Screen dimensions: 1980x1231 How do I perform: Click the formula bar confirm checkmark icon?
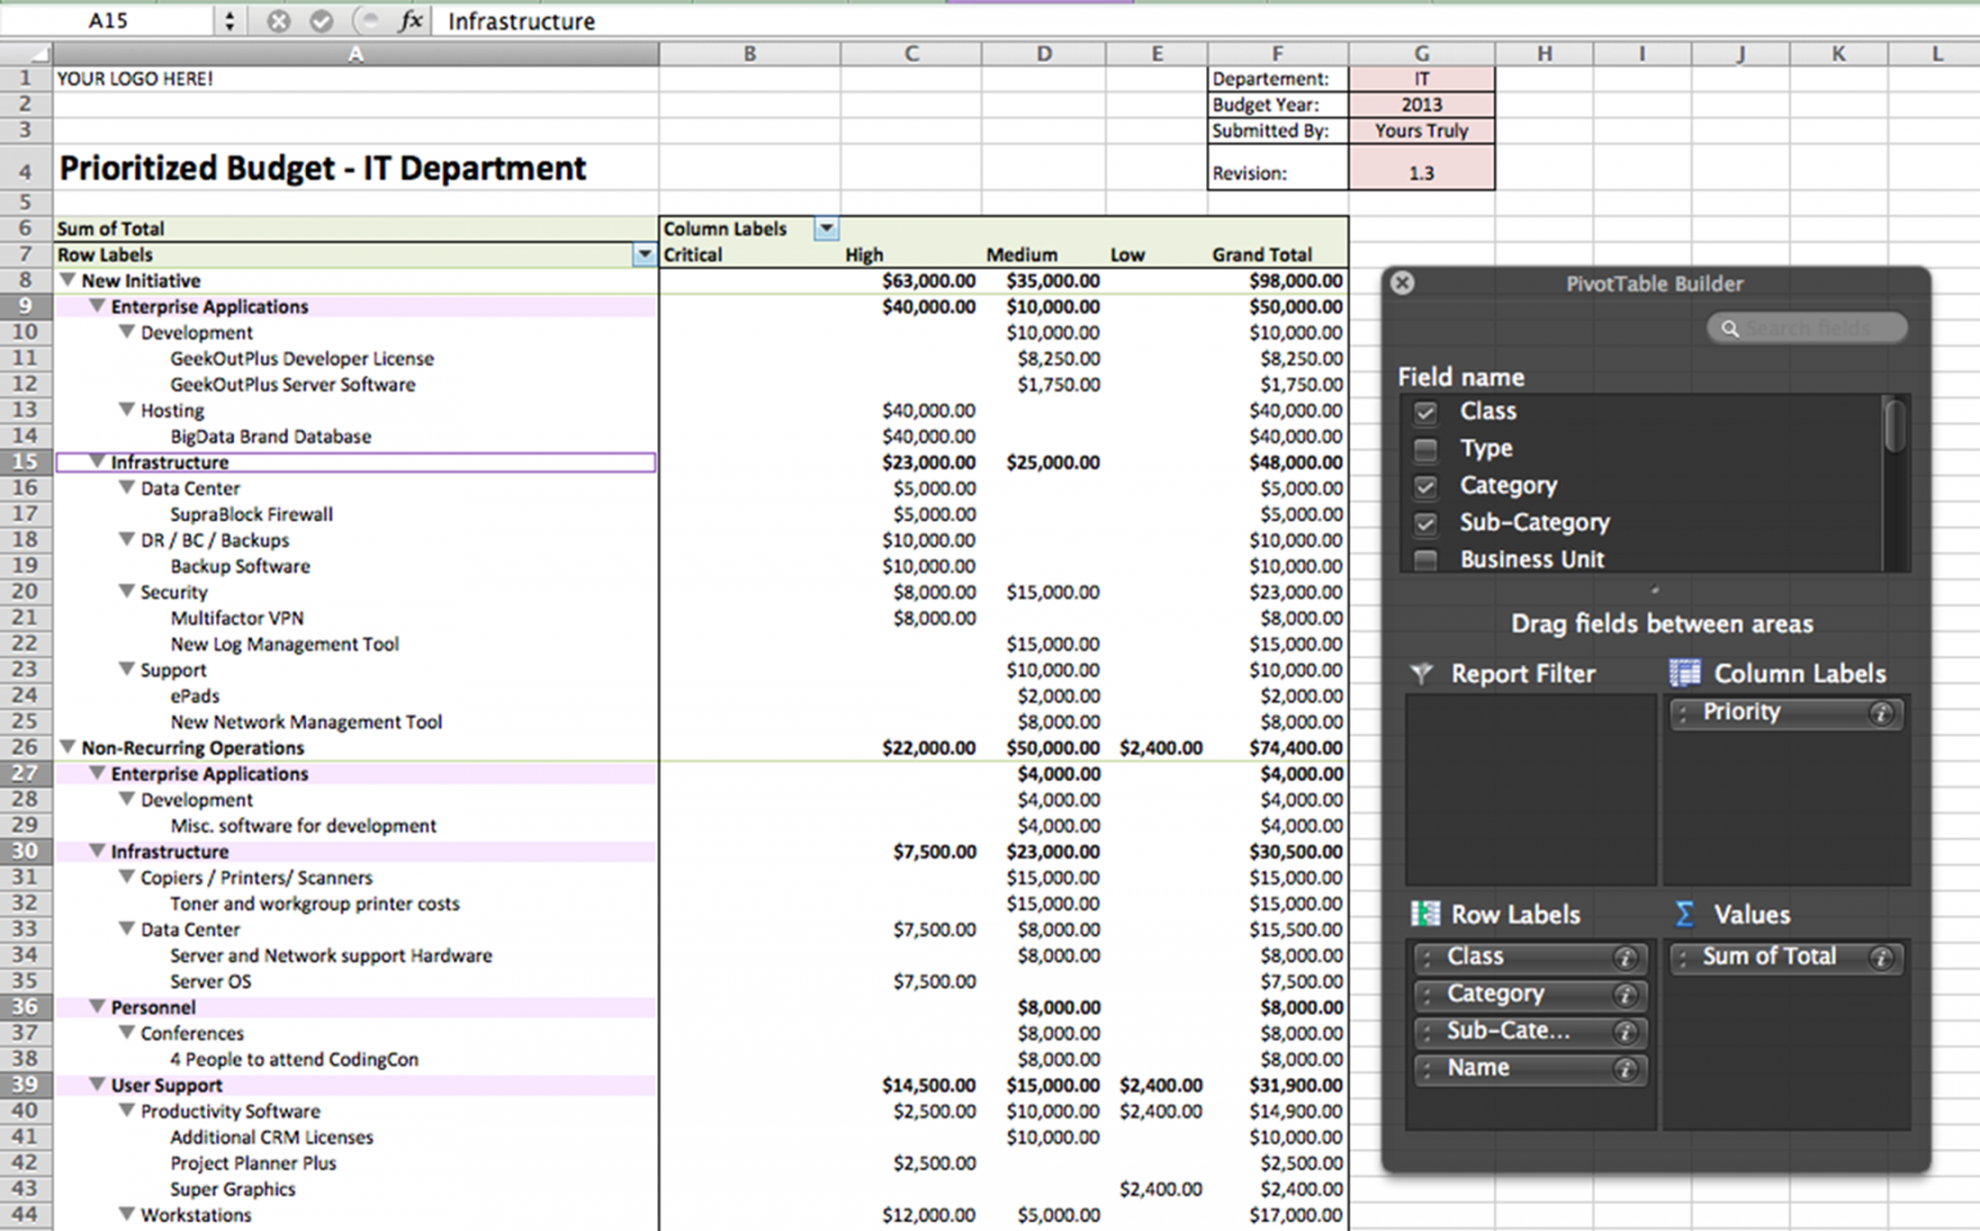pos(321,21)
